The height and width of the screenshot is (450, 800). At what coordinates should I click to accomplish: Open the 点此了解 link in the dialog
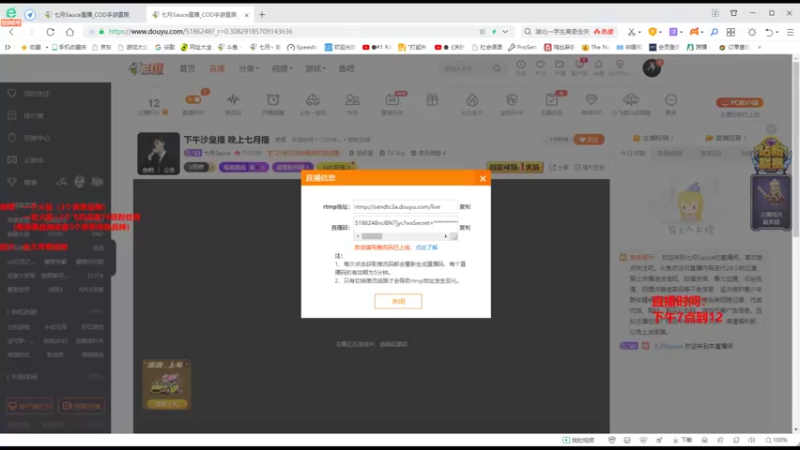(x=427, y=247)
